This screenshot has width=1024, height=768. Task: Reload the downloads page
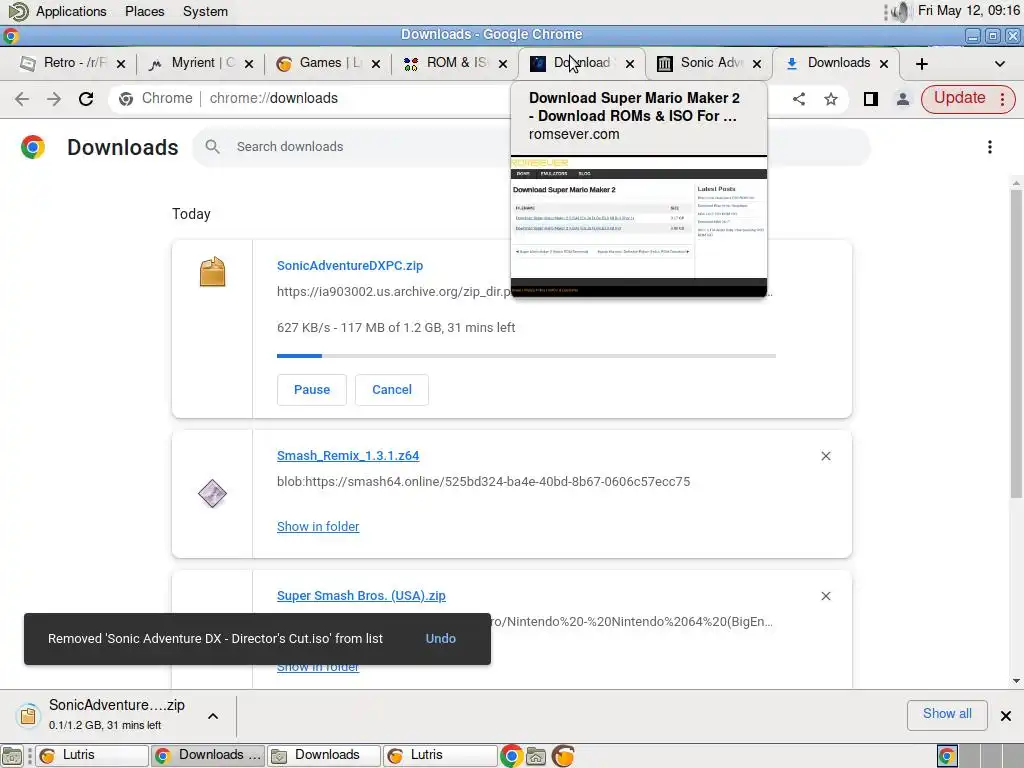click(x=86, y=99)
